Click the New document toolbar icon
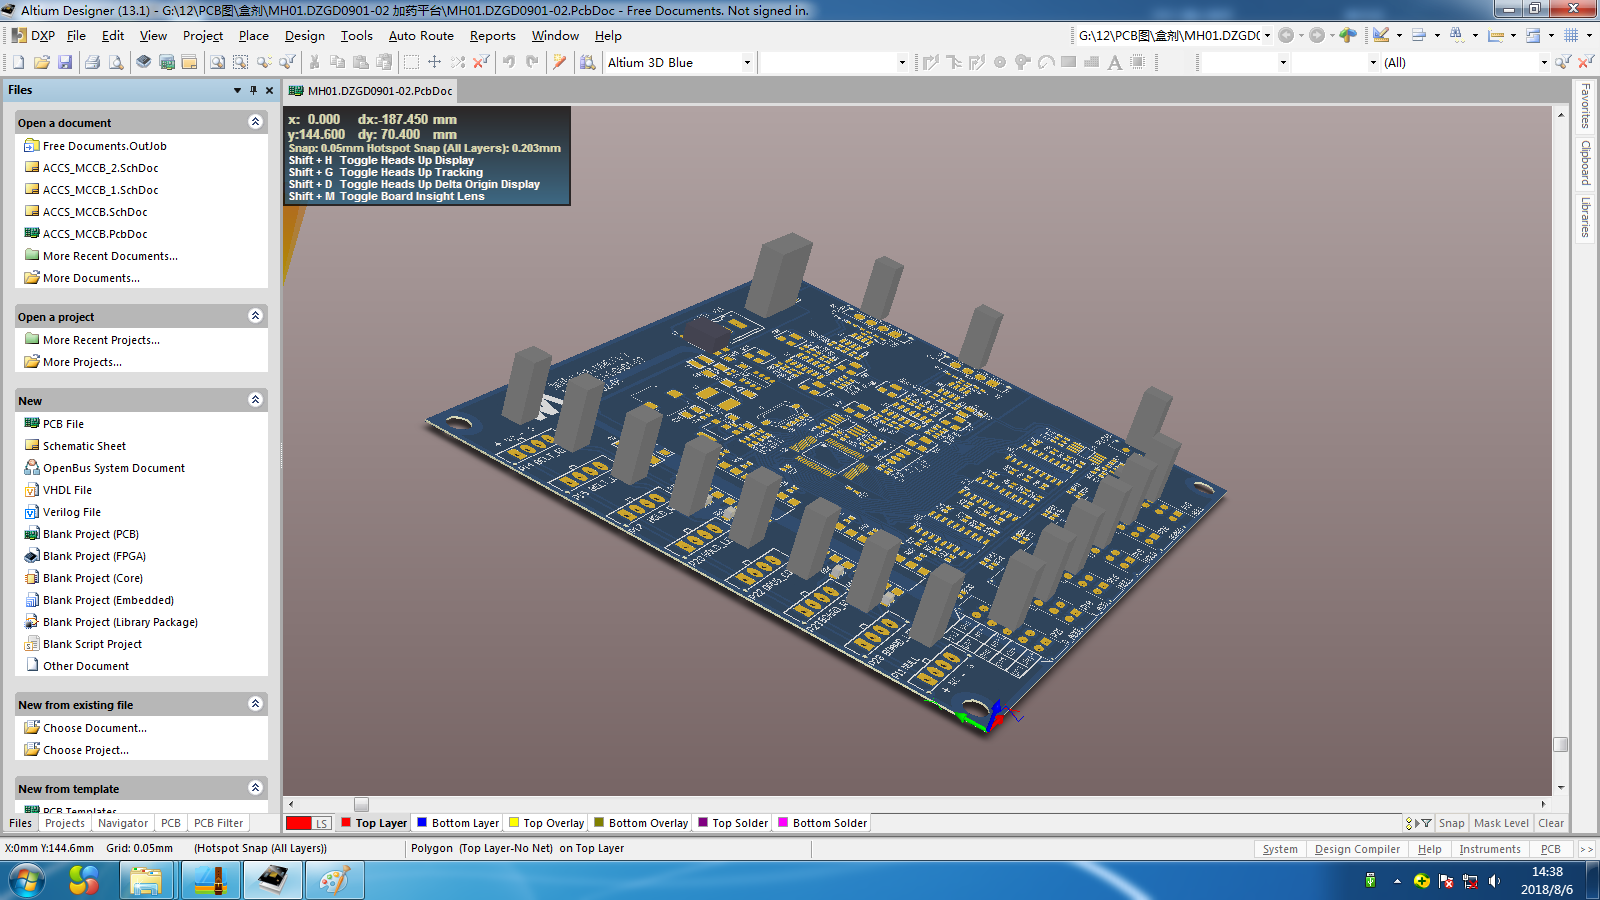The width and height of the screenshot is (1600, 900). [x=19, y=62]
